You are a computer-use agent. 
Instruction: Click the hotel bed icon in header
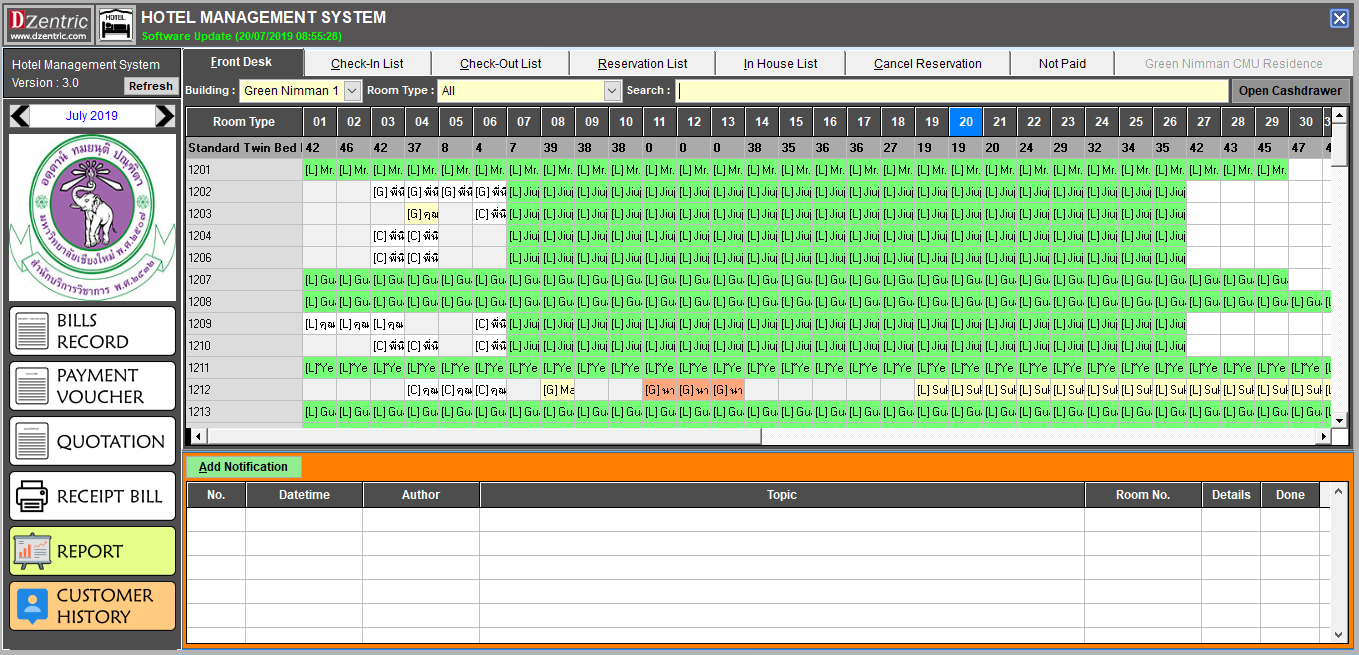116,24
